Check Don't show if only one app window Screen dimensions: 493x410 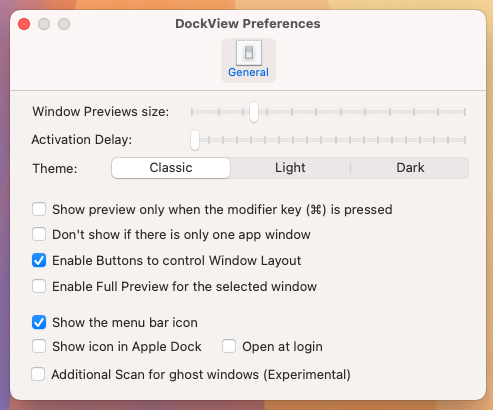[x=39, y=234]
